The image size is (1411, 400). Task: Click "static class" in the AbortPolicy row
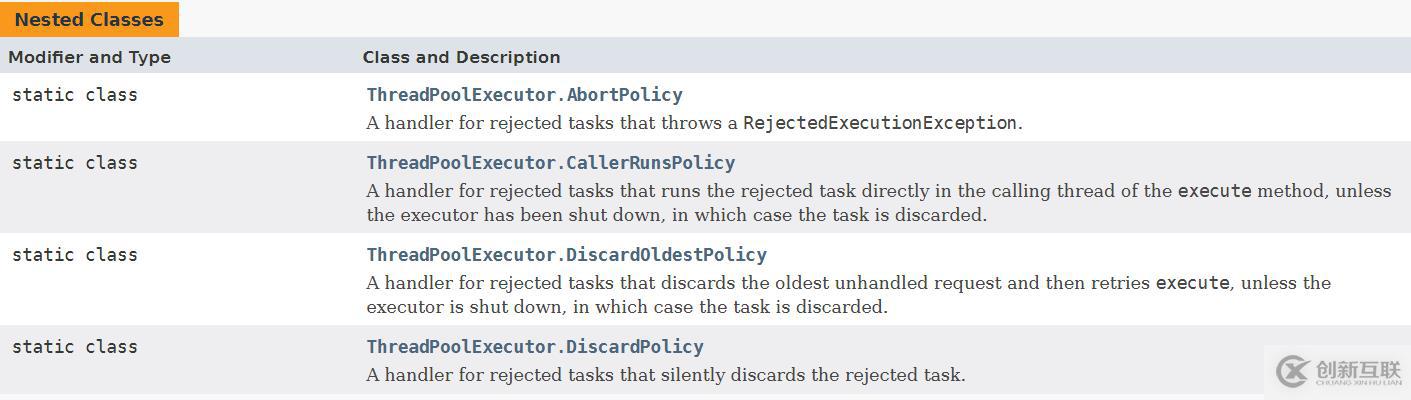point(75,95)
